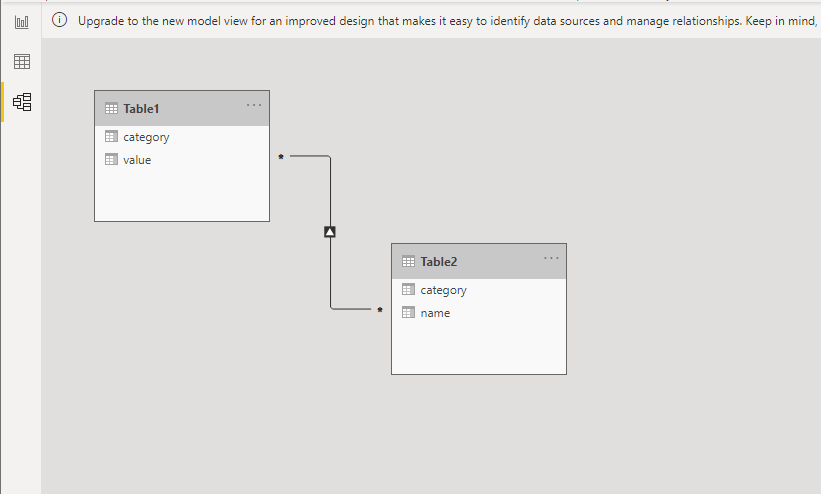This screenshot has width=821, height=494.
Task: Click the table icon beside Table1 title
Action: point(112,108)
